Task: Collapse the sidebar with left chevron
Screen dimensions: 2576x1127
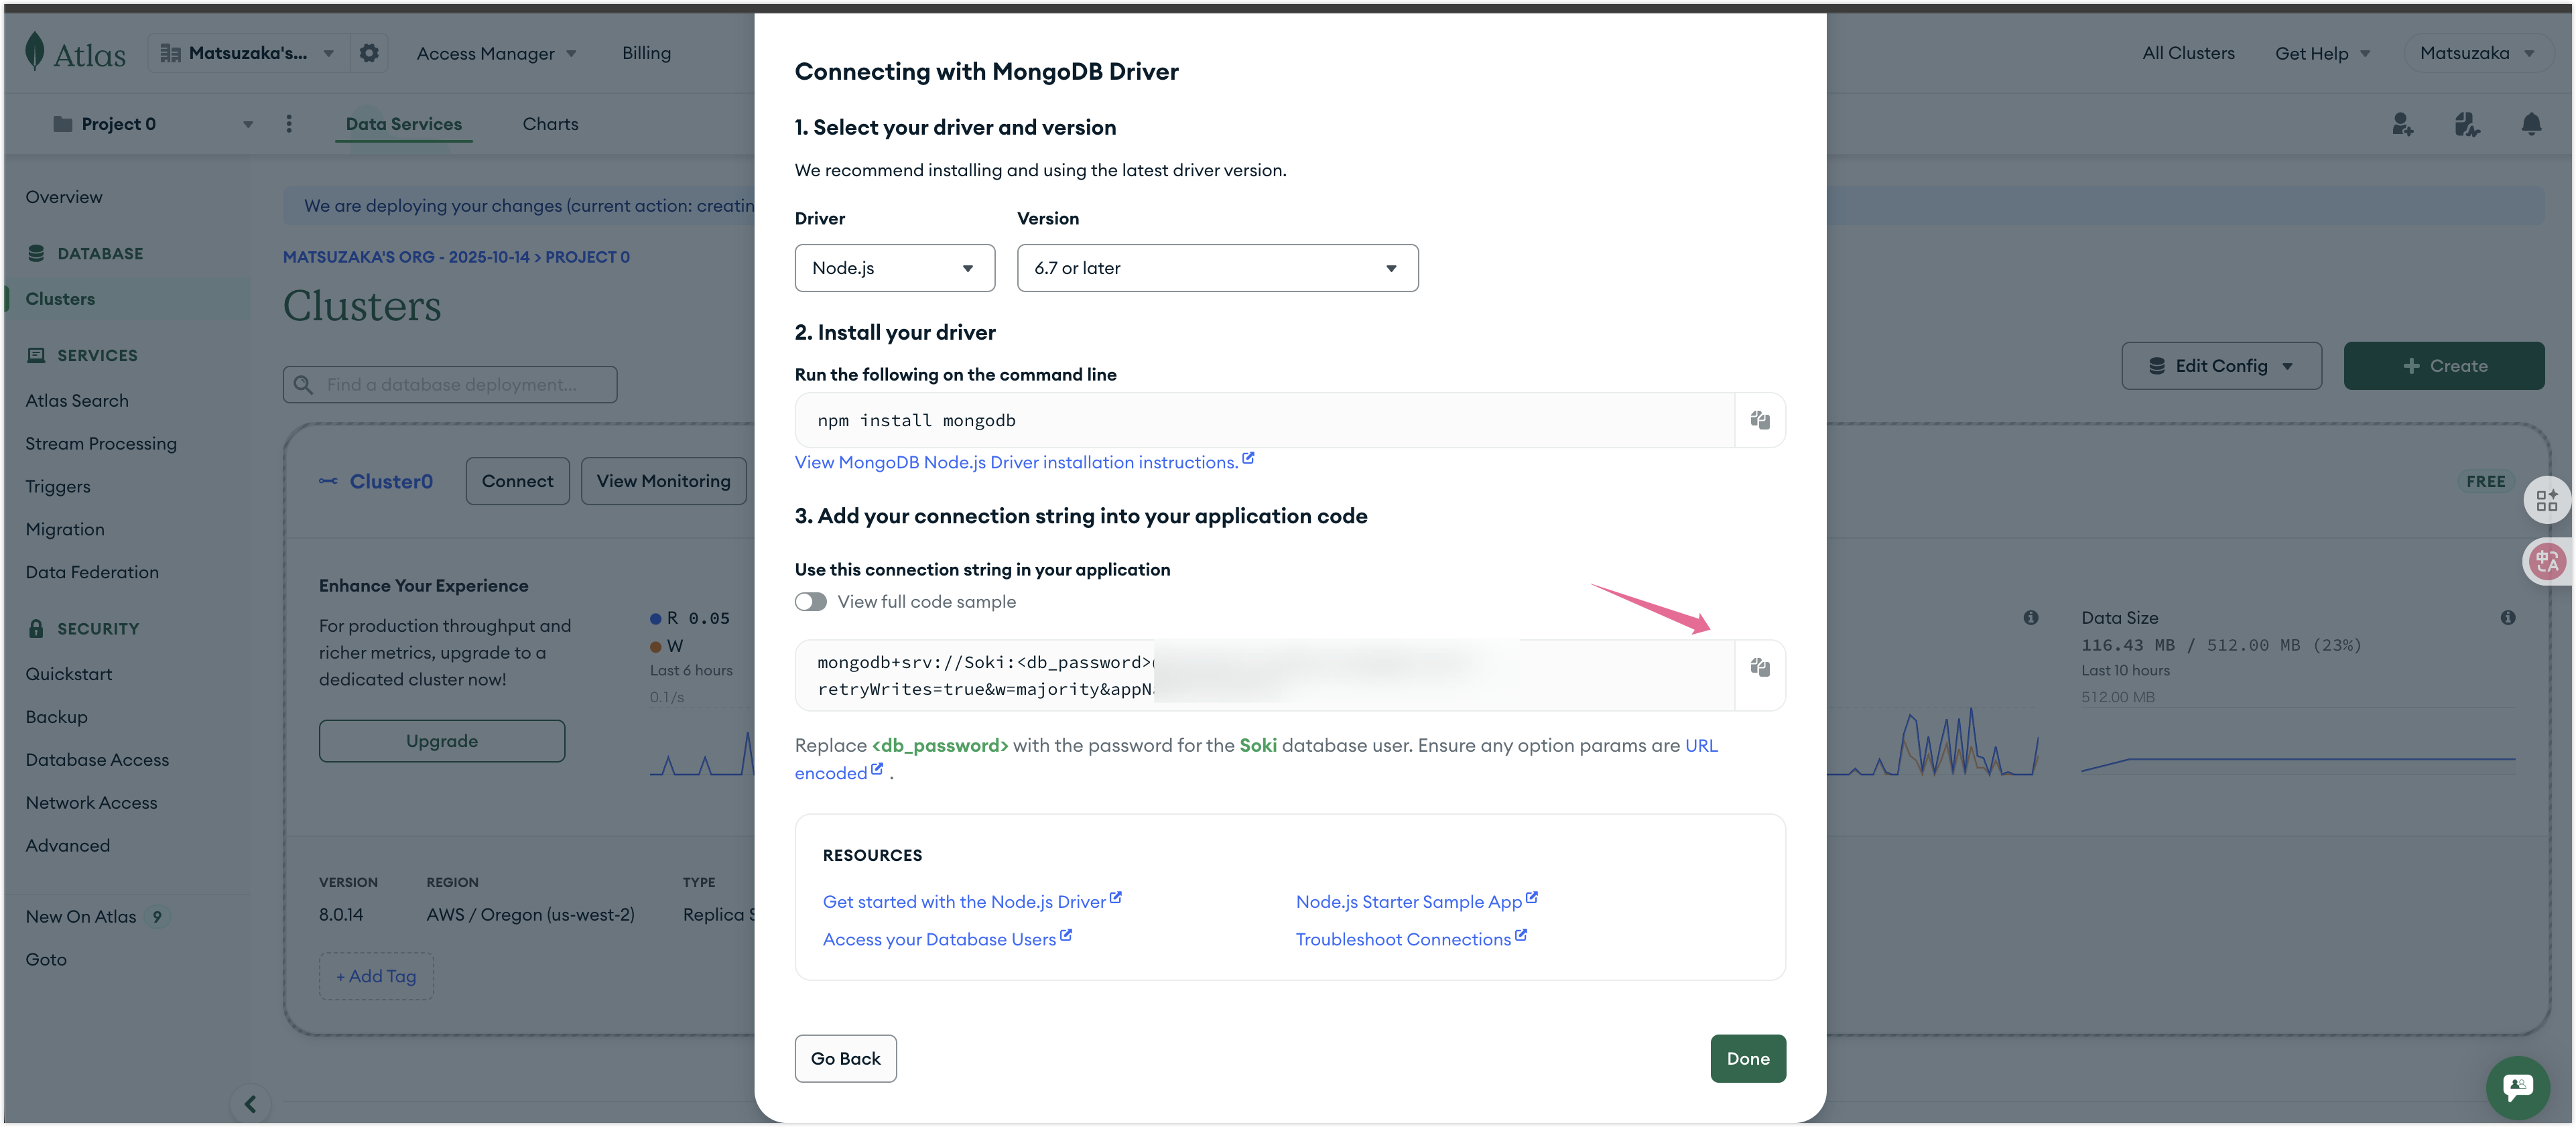Action: pyautogui.click(x=250, y=1103)
